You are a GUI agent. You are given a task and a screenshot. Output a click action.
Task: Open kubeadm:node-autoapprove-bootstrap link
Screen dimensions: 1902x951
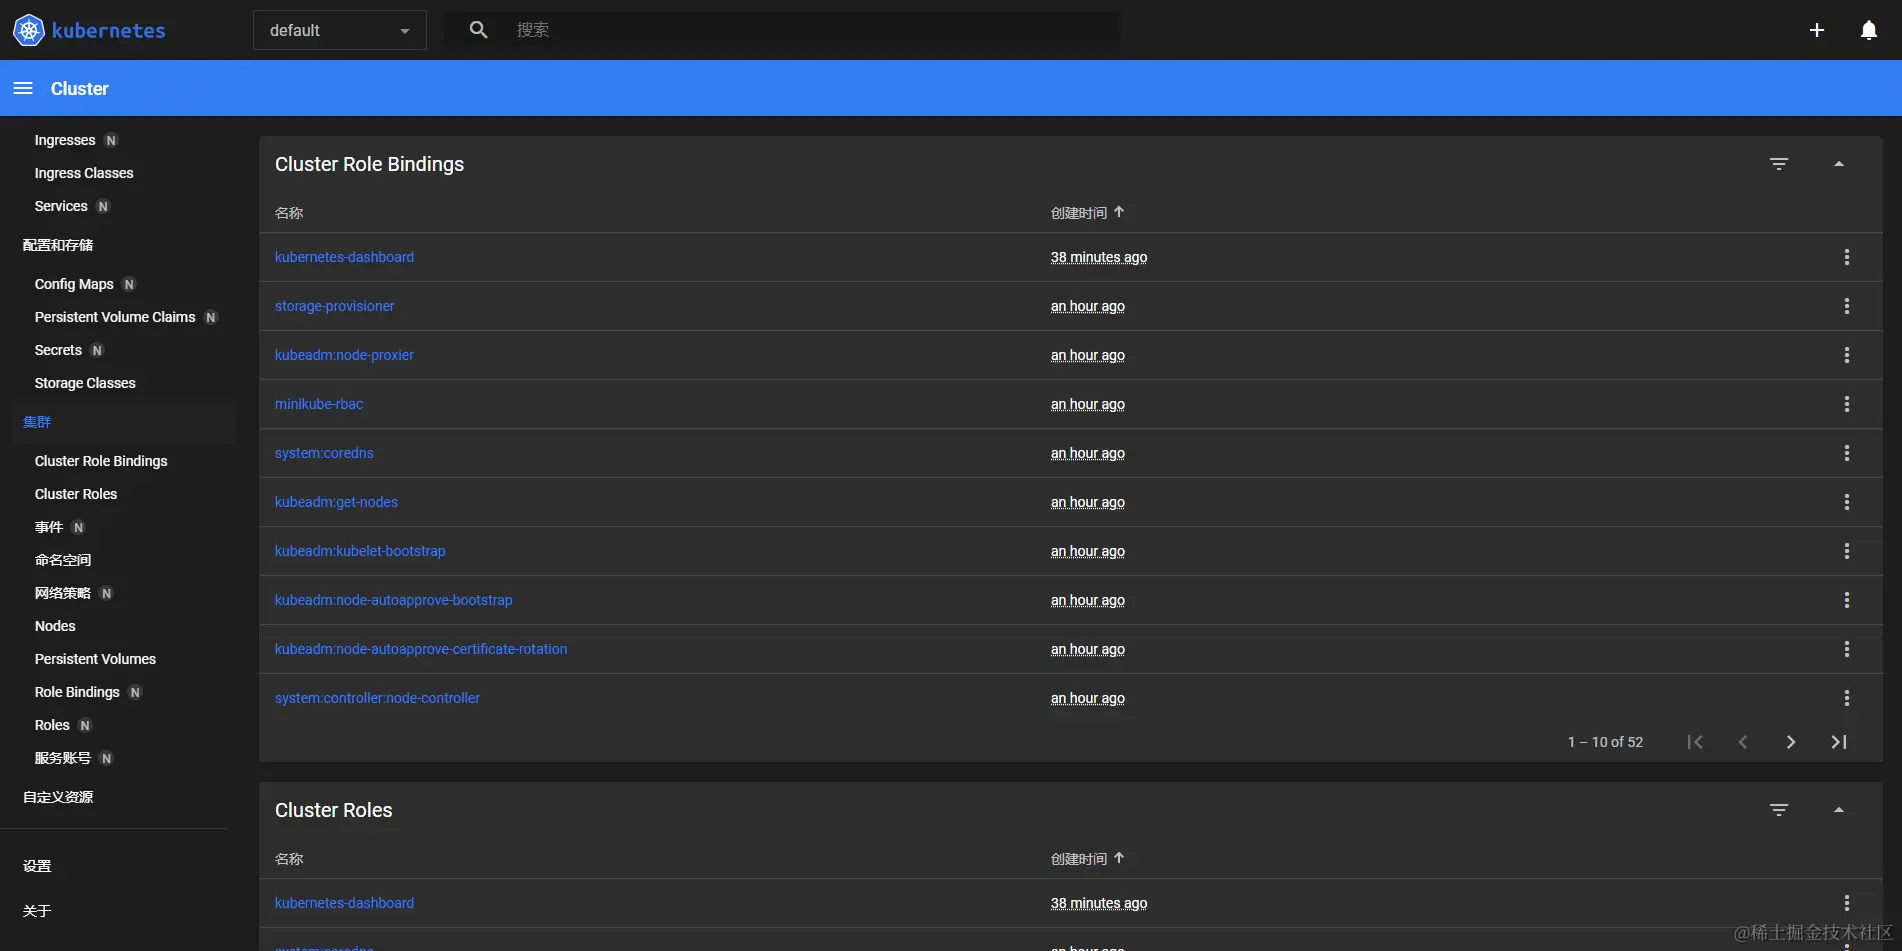(394, 600)
